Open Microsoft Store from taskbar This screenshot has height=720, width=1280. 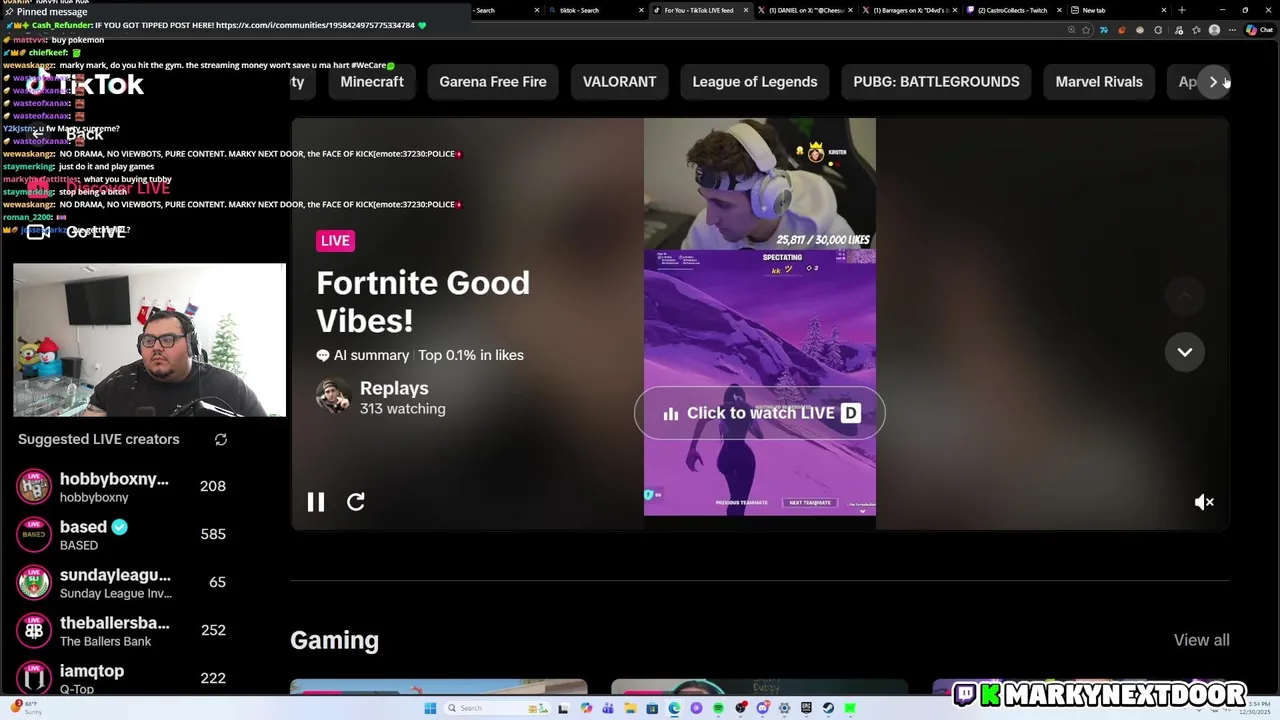(652, 708)
